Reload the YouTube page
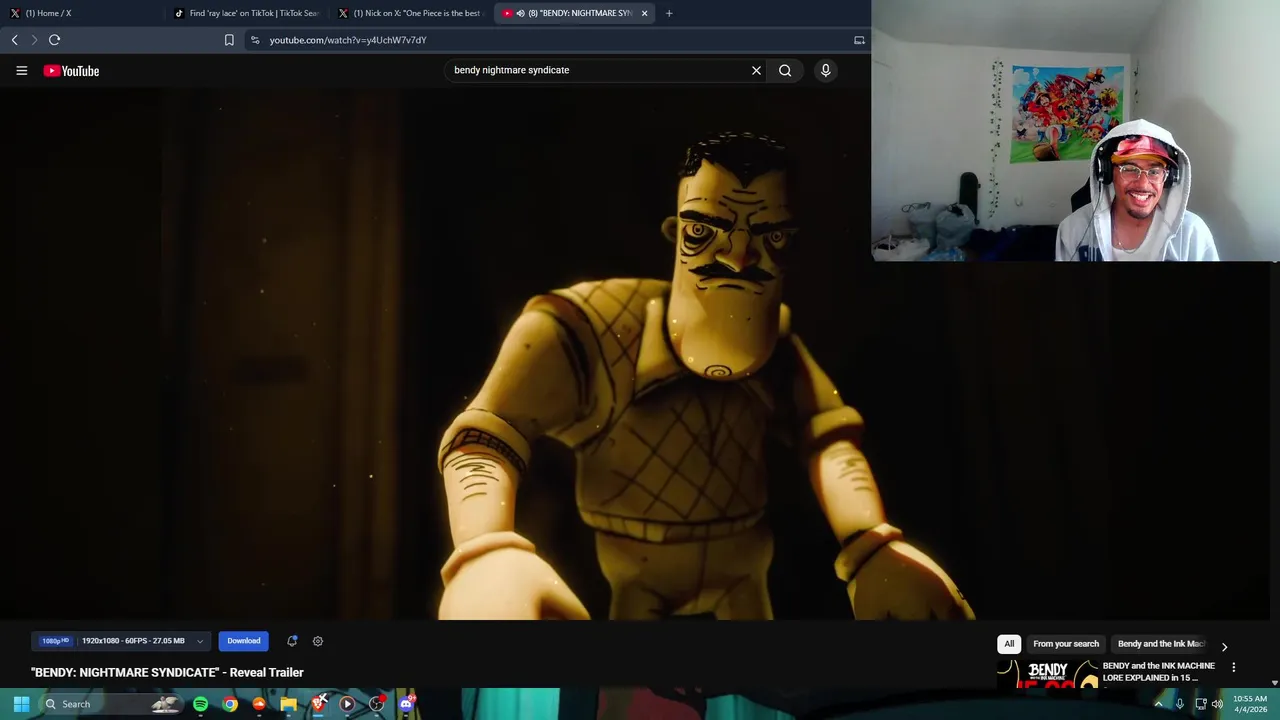The image size is (1280, 720). (54, 40)
